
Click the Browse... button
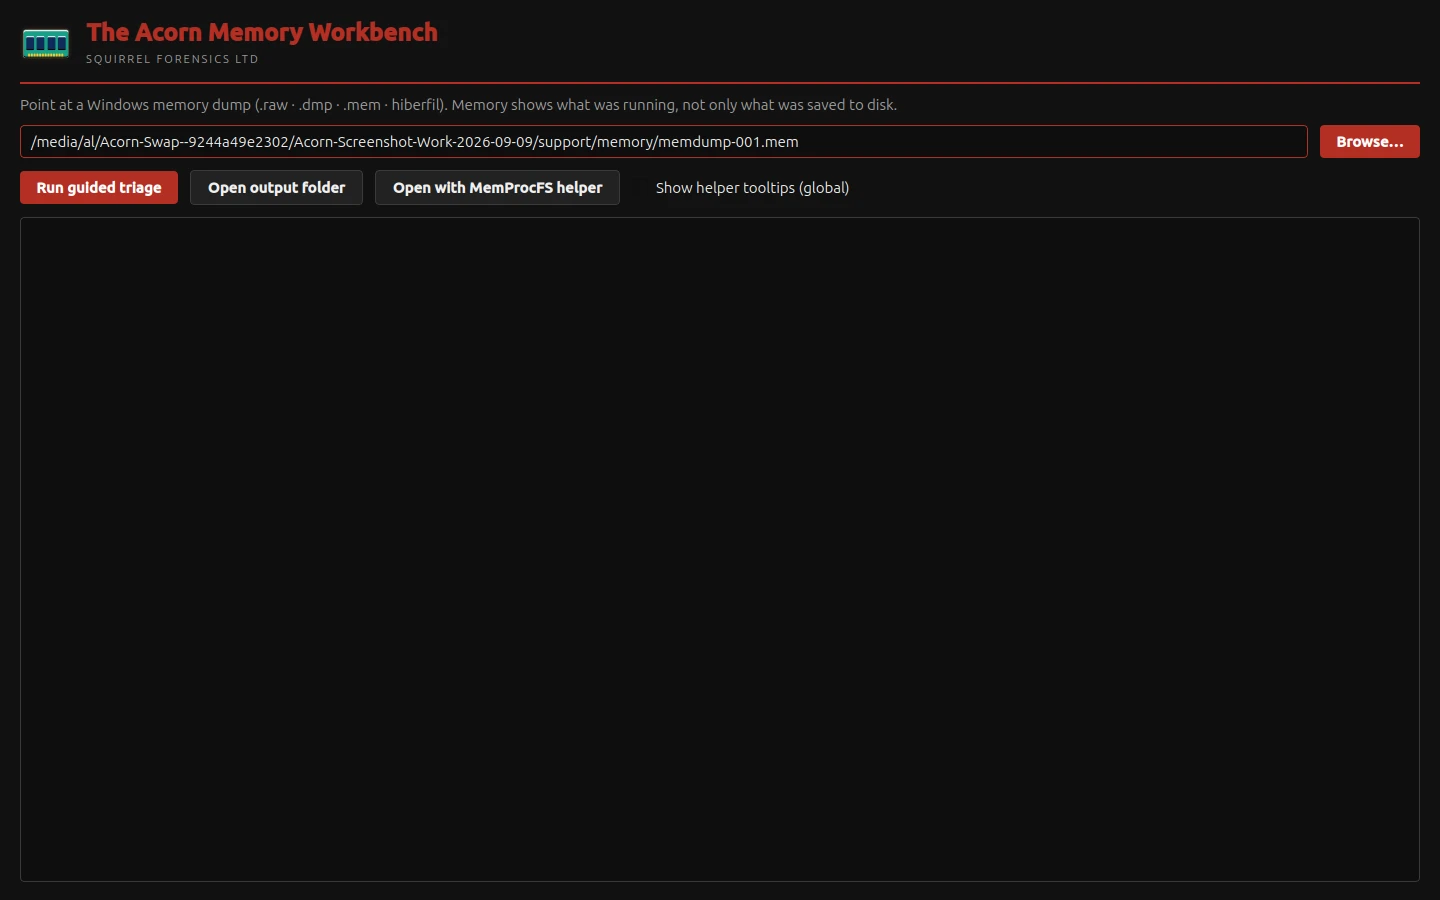1369,142
